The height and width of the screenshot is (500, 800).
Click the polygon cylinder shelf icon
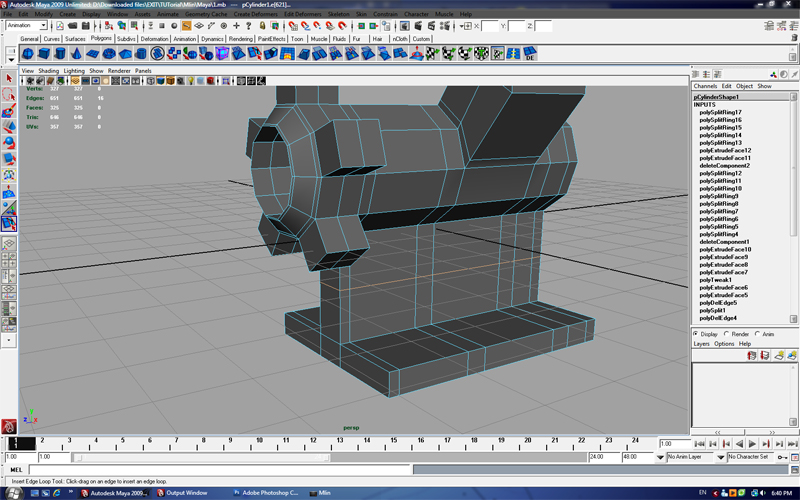coord(62,54)
